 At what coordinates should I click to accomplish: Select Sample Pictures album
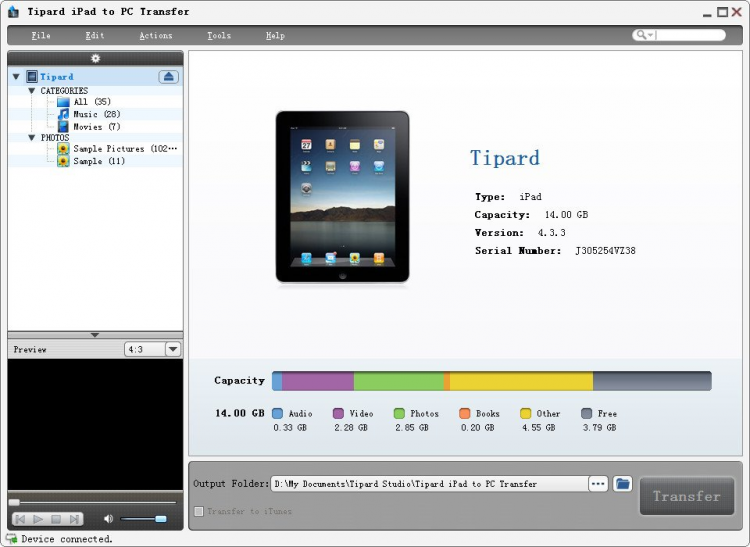coord(125,149)
